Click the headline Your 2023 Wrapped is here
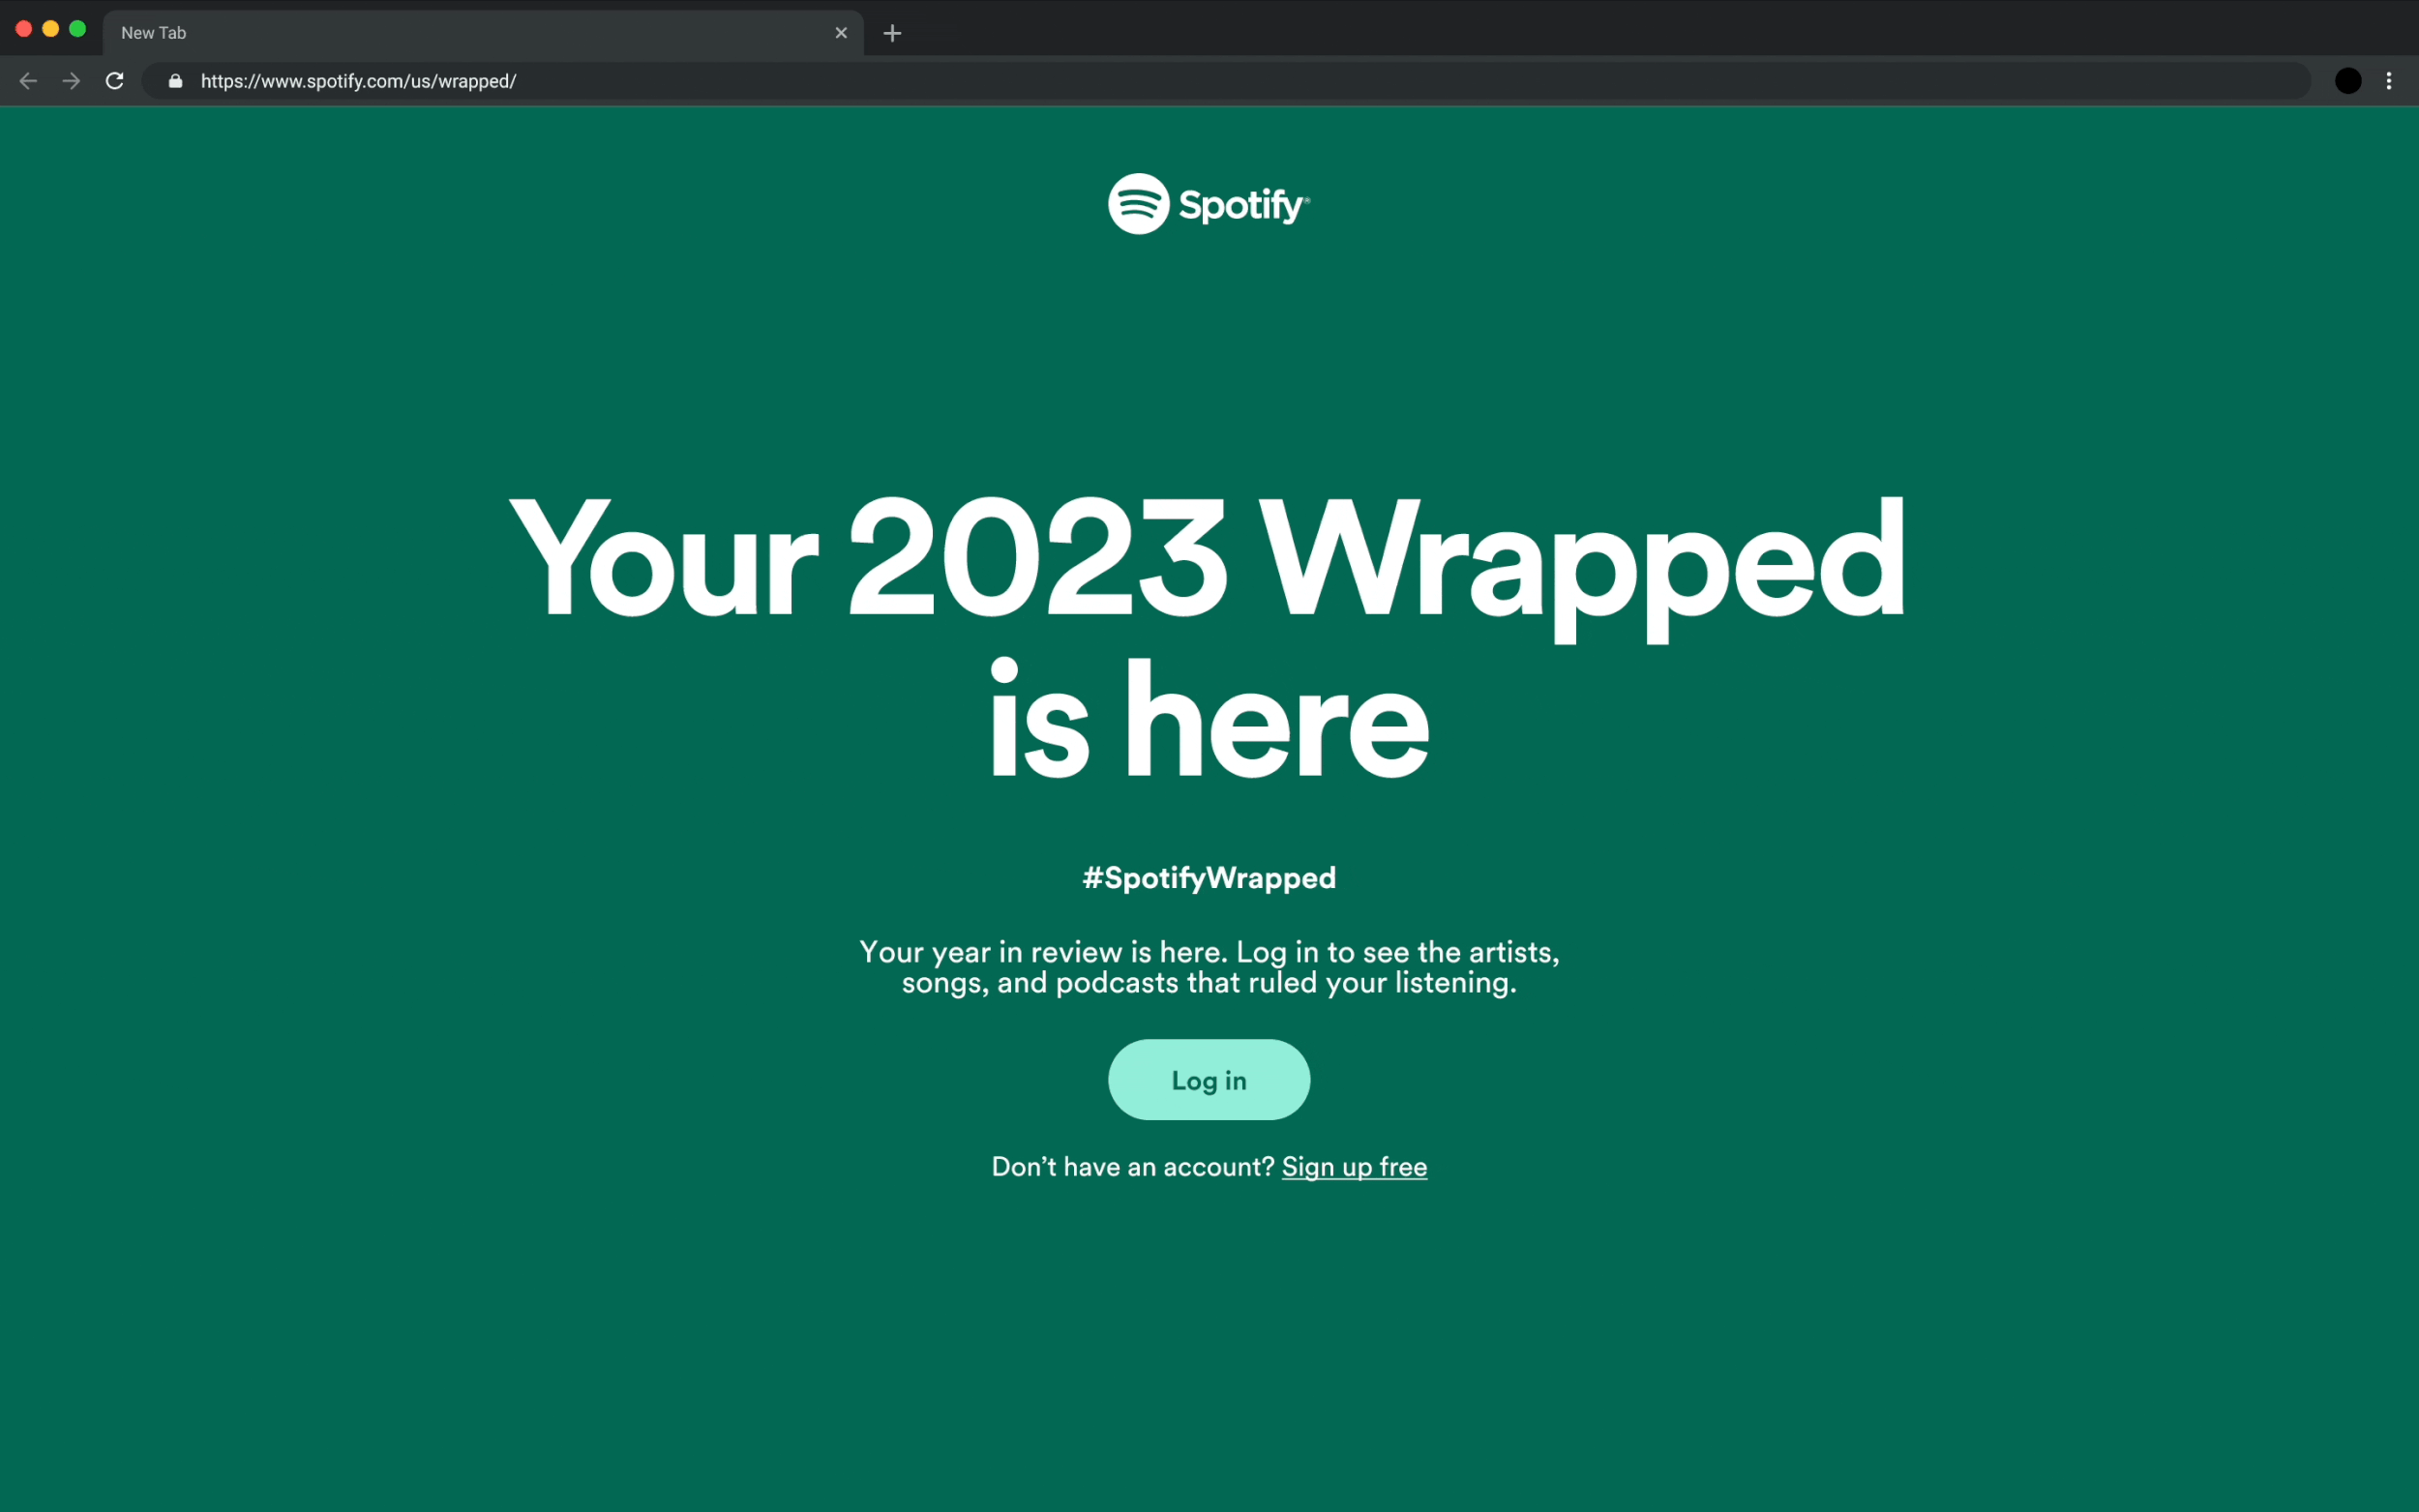Image resolution: width=2419 pixels, height=1512 pixels. 1207,640
